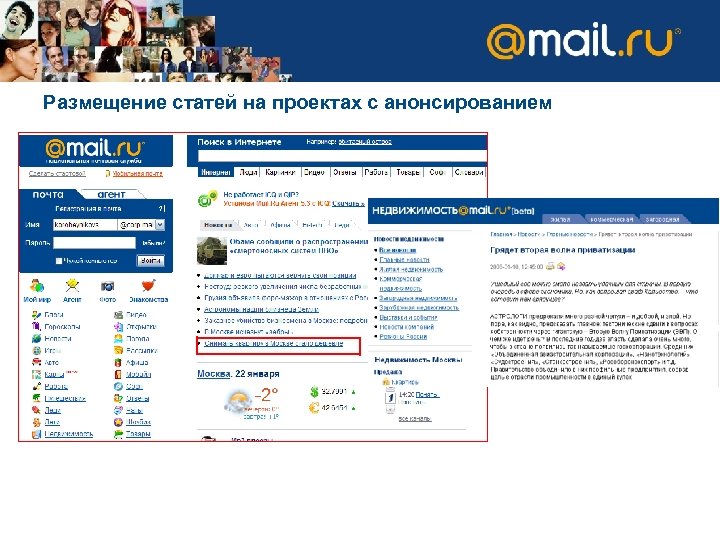Click the flag icon beside Товары
Screen dimensions: 720x540
(118, 434)
